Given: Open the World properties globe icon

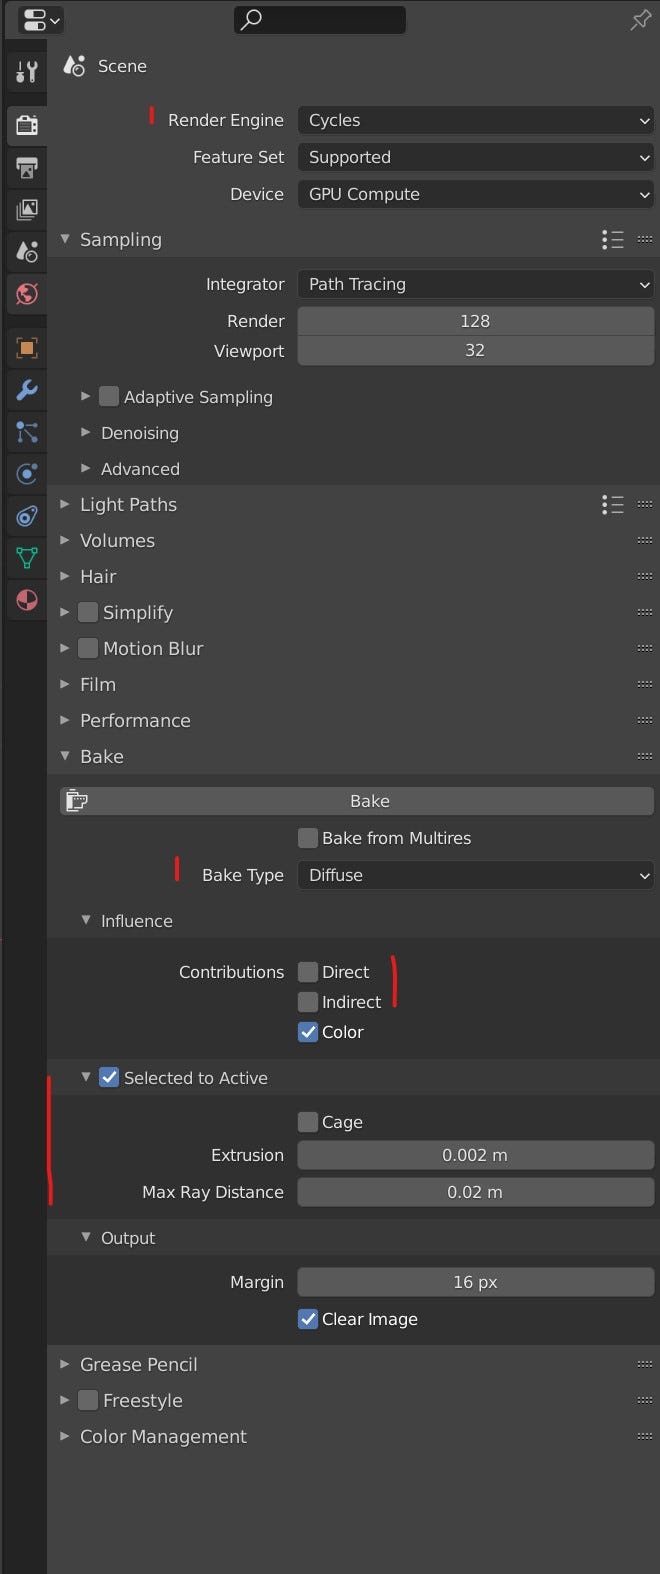Looking at the screenshot, I should 26,294.
